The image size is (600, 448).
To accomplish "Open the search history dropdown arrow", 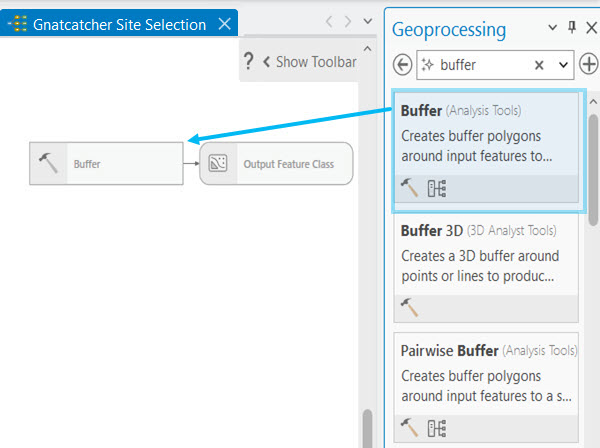I will point(562,64).
